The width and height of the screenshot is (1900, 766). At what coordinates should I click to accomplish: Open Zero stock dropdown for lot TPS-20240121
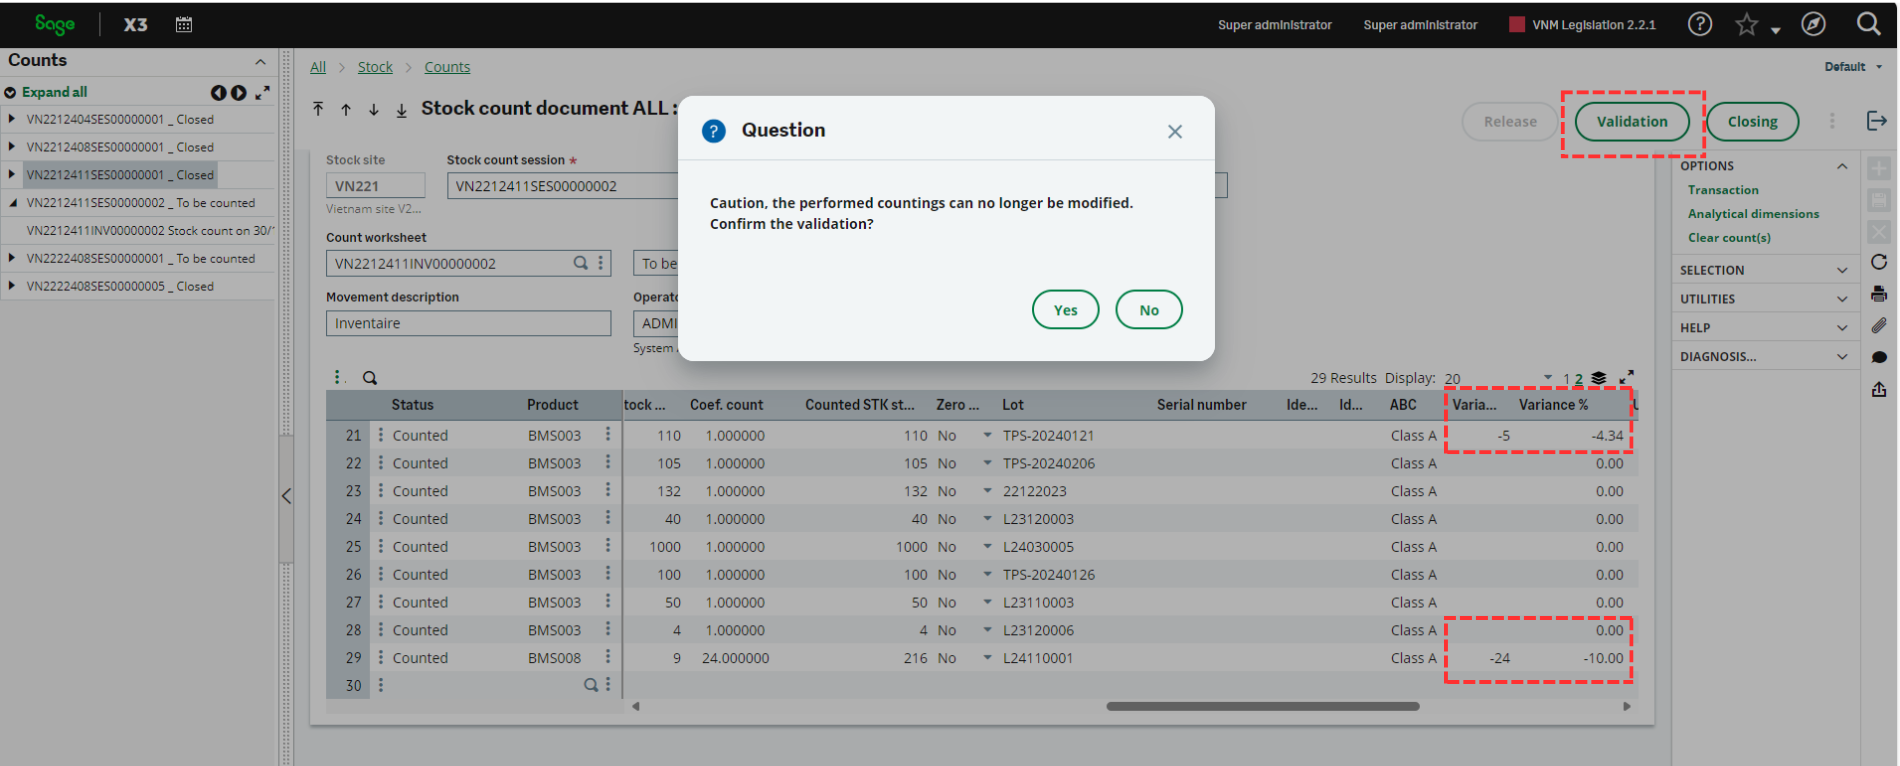[x=987, y=435]
